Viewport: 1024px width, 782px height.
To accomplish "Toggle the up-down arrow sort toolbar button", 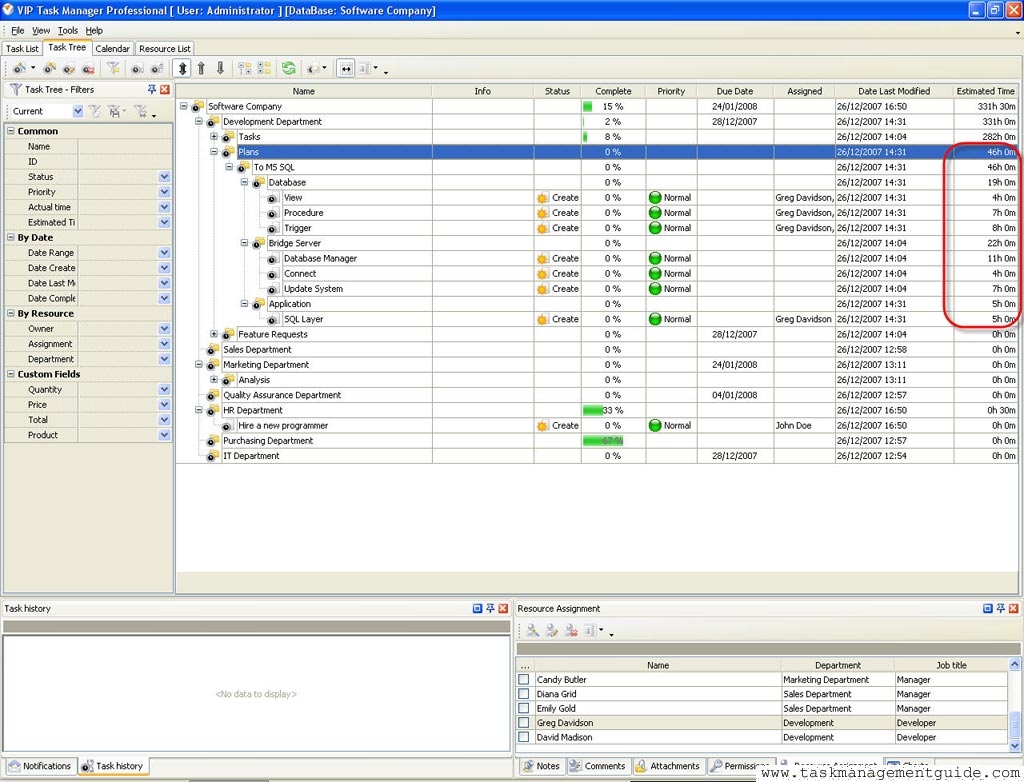I will [182, 68].
